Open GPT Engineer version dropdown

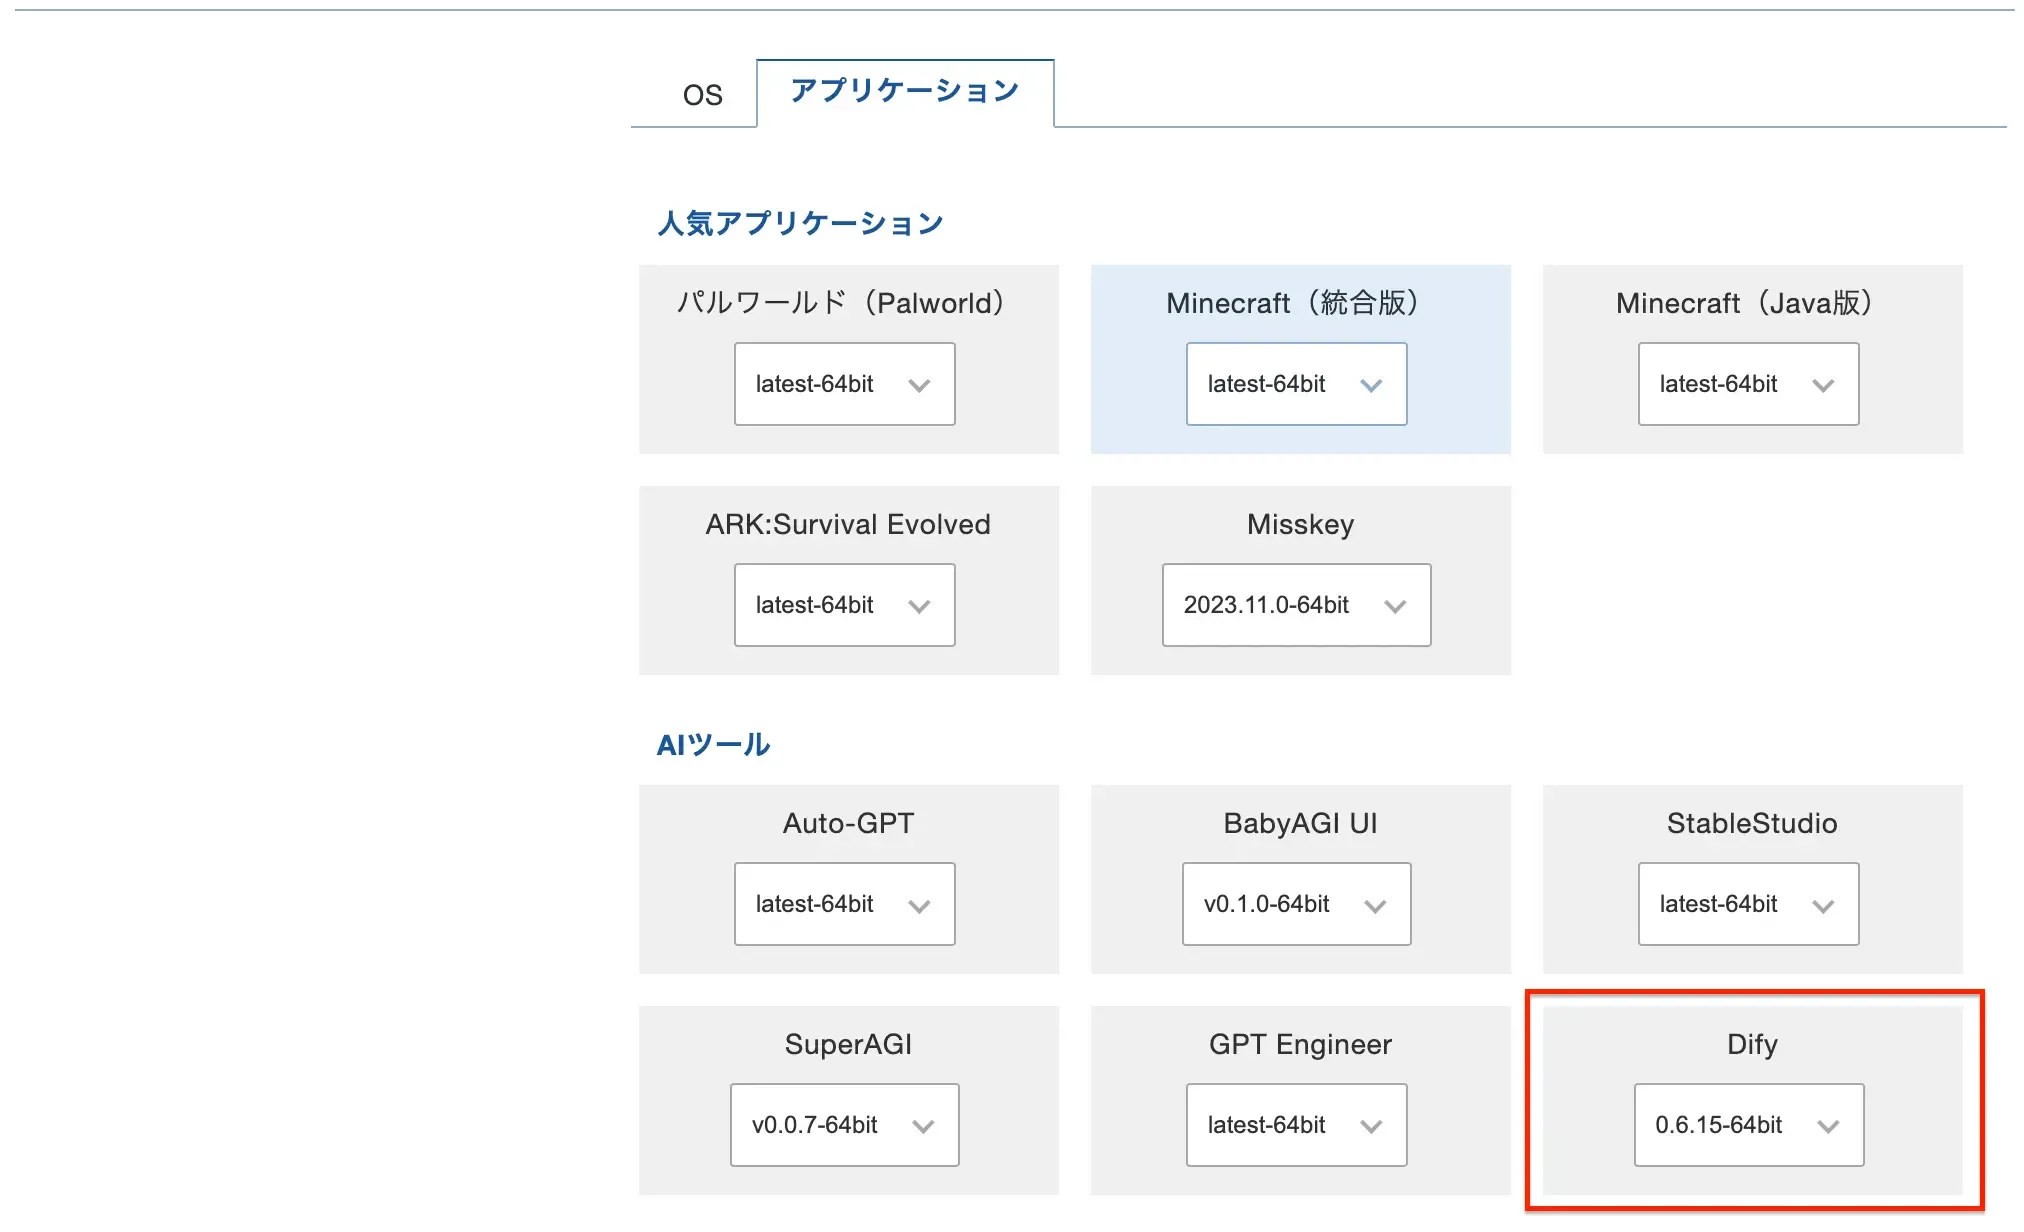pos(1297,1125)
